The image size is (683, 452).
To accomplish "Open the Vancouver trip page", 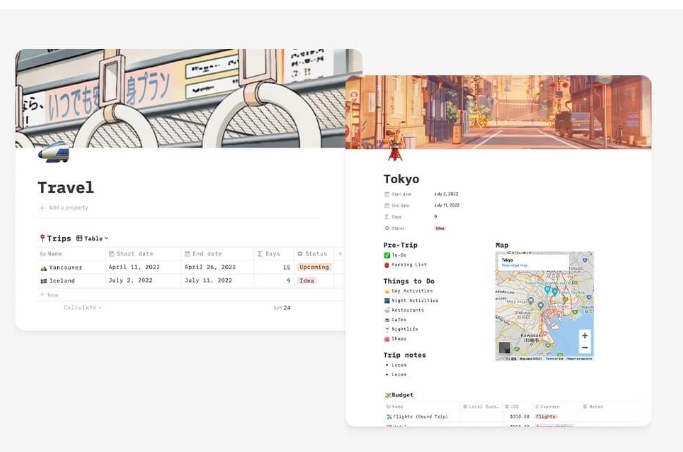I will coord(65,267).
